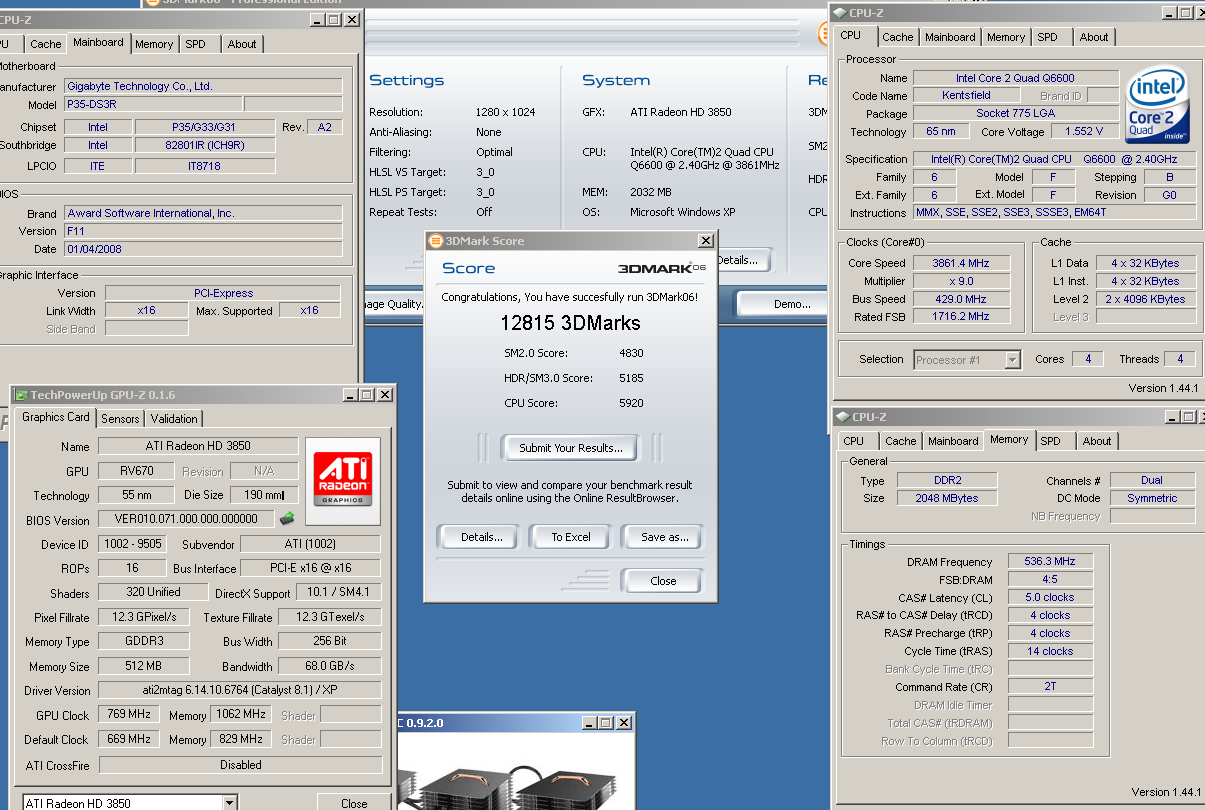The width and height of the screenshot is (1205, 810).
Task: Select the Graphics Card tab in GPU-Z
Action: [x=56, y=418]
